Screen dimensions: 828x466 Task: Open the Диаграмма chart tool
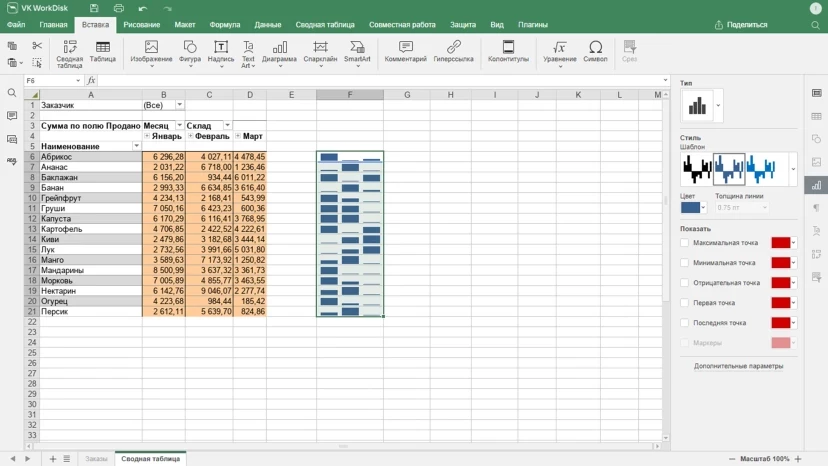(280, 47)
